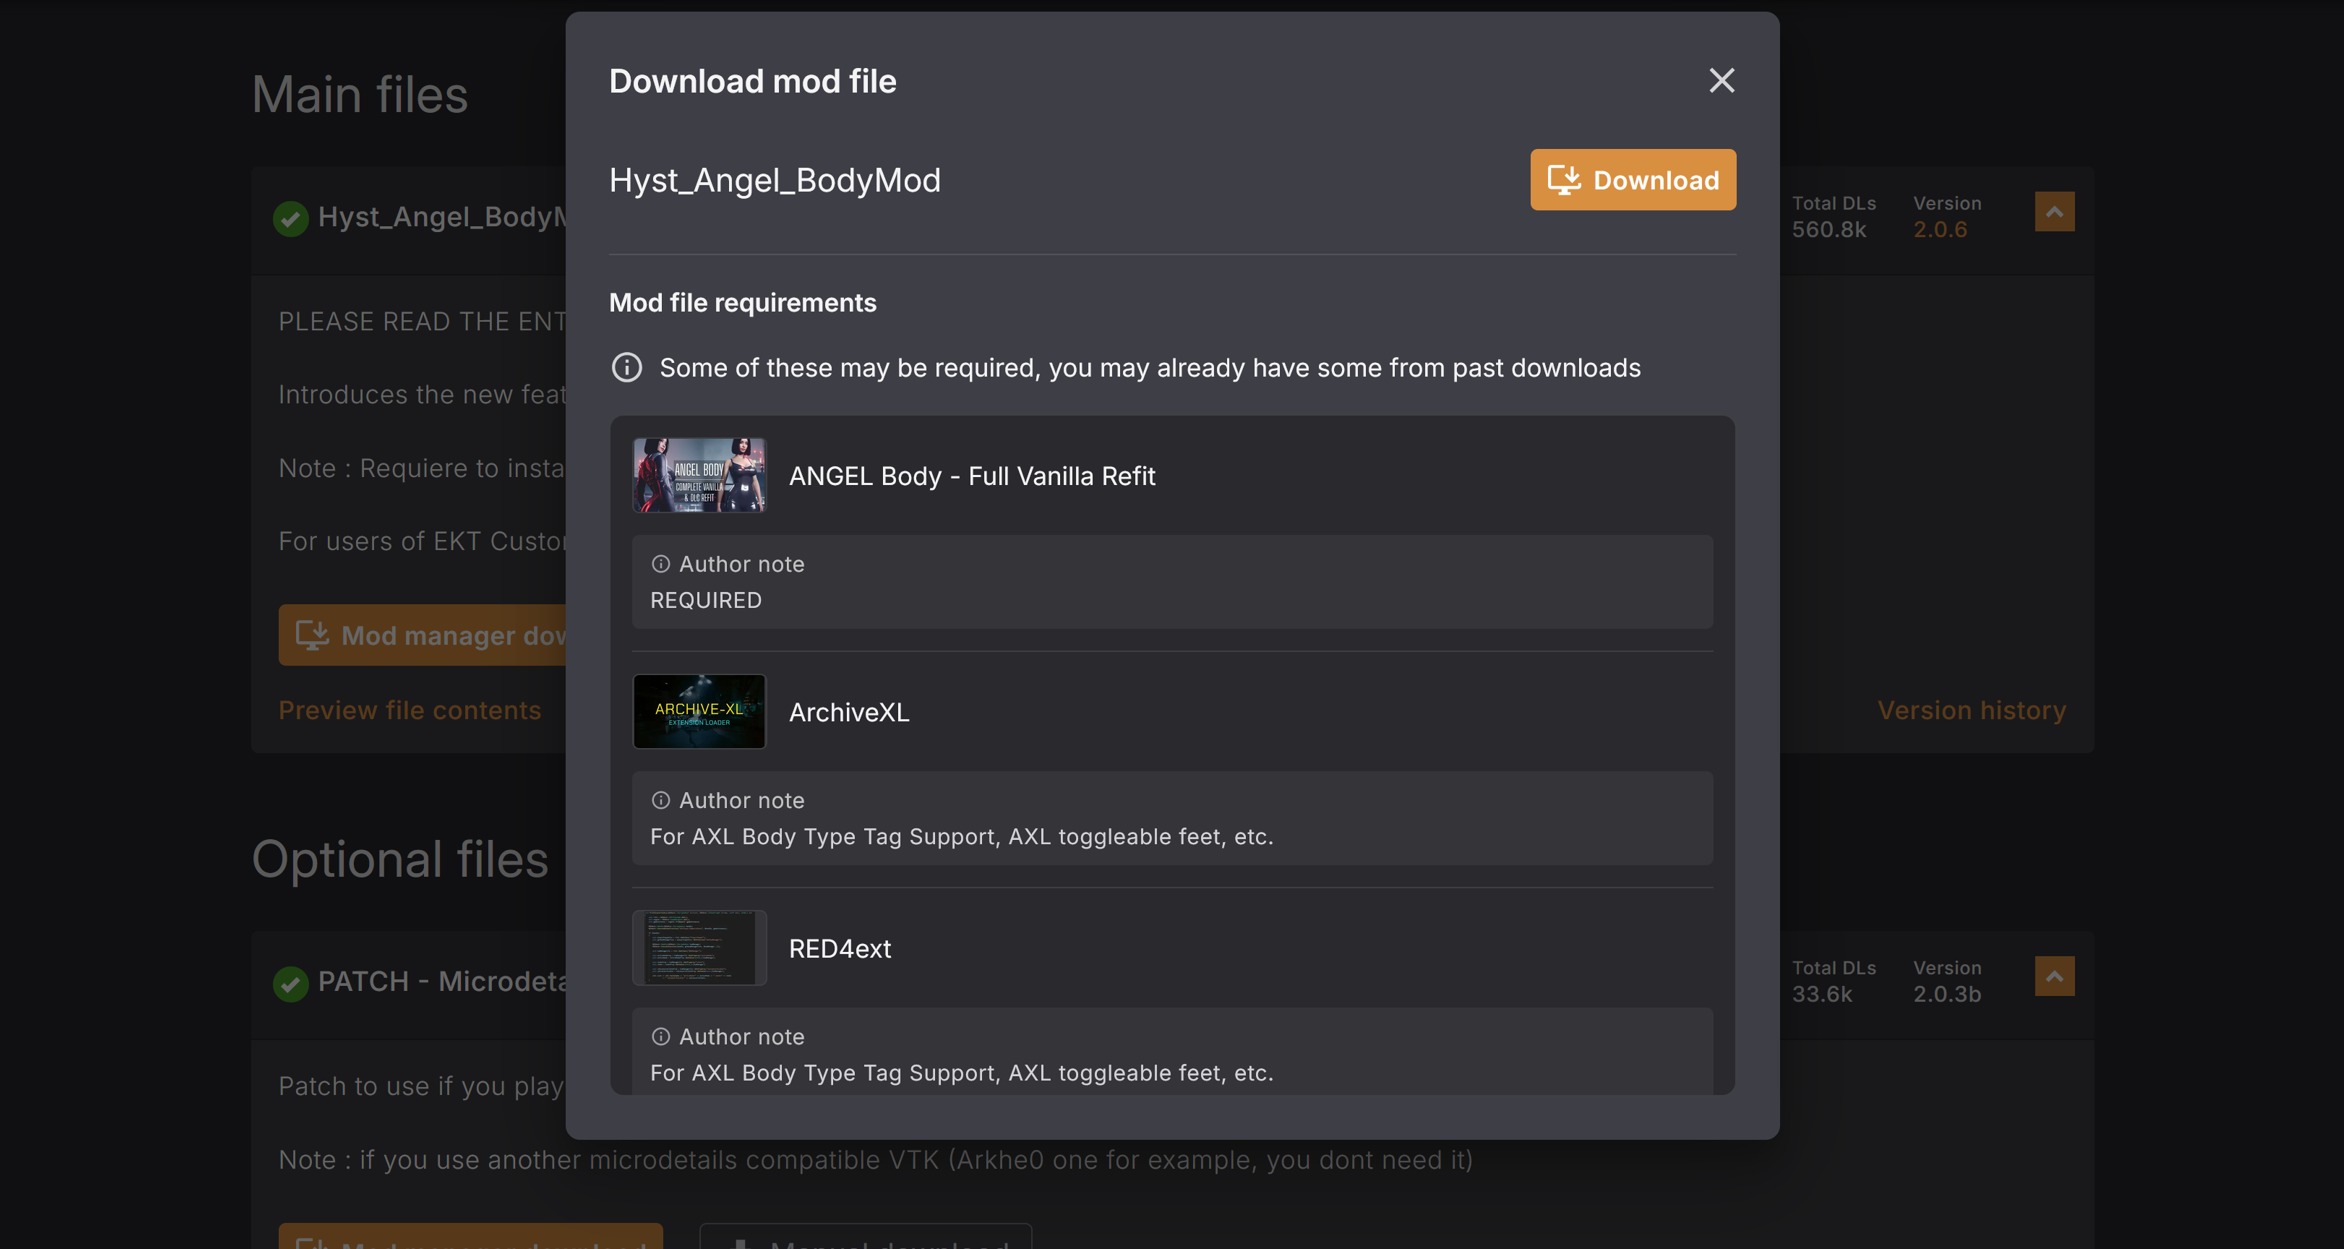Image resolution: width=2344 pixels, height=1249 pixels.
Task: Click the 2.0.3b version number
Action: coord(1947,994)
